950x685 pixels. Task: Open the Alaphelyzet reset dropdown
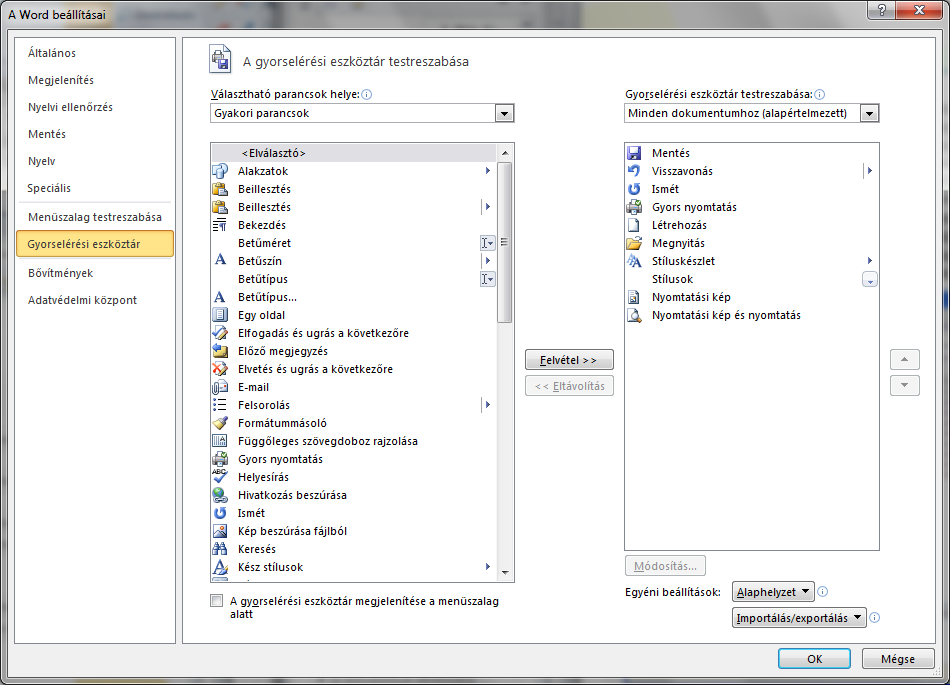tap(772, 592)
